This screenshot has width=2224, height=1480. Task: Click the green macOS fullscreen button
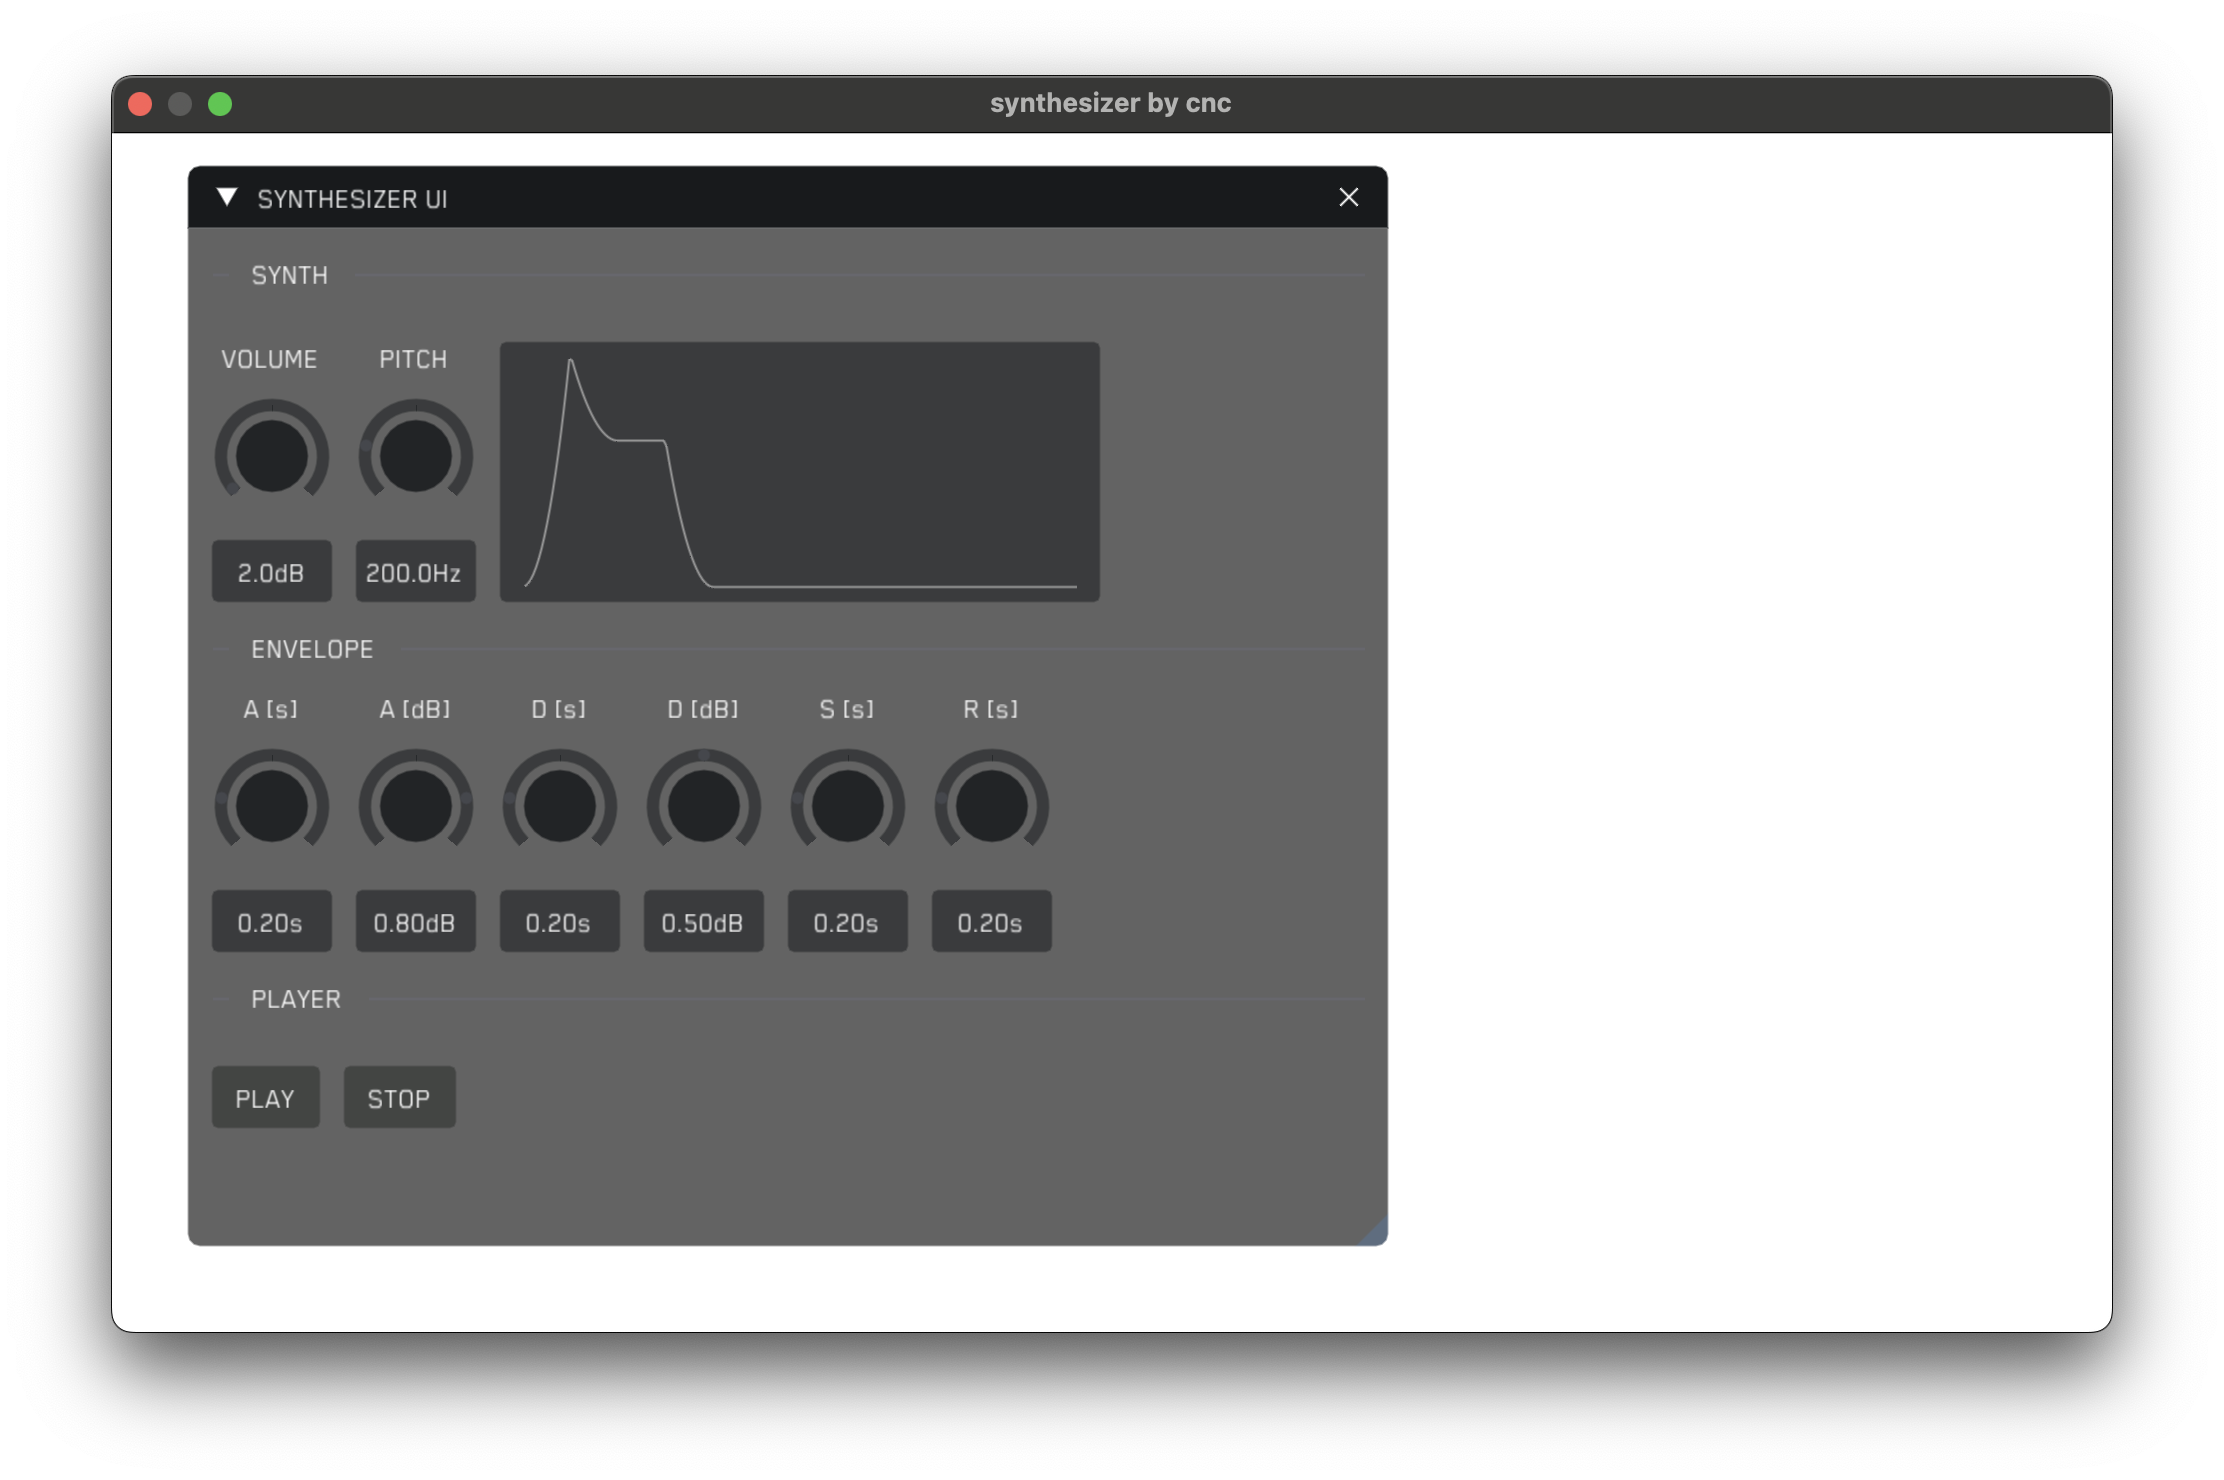[220, 104]
